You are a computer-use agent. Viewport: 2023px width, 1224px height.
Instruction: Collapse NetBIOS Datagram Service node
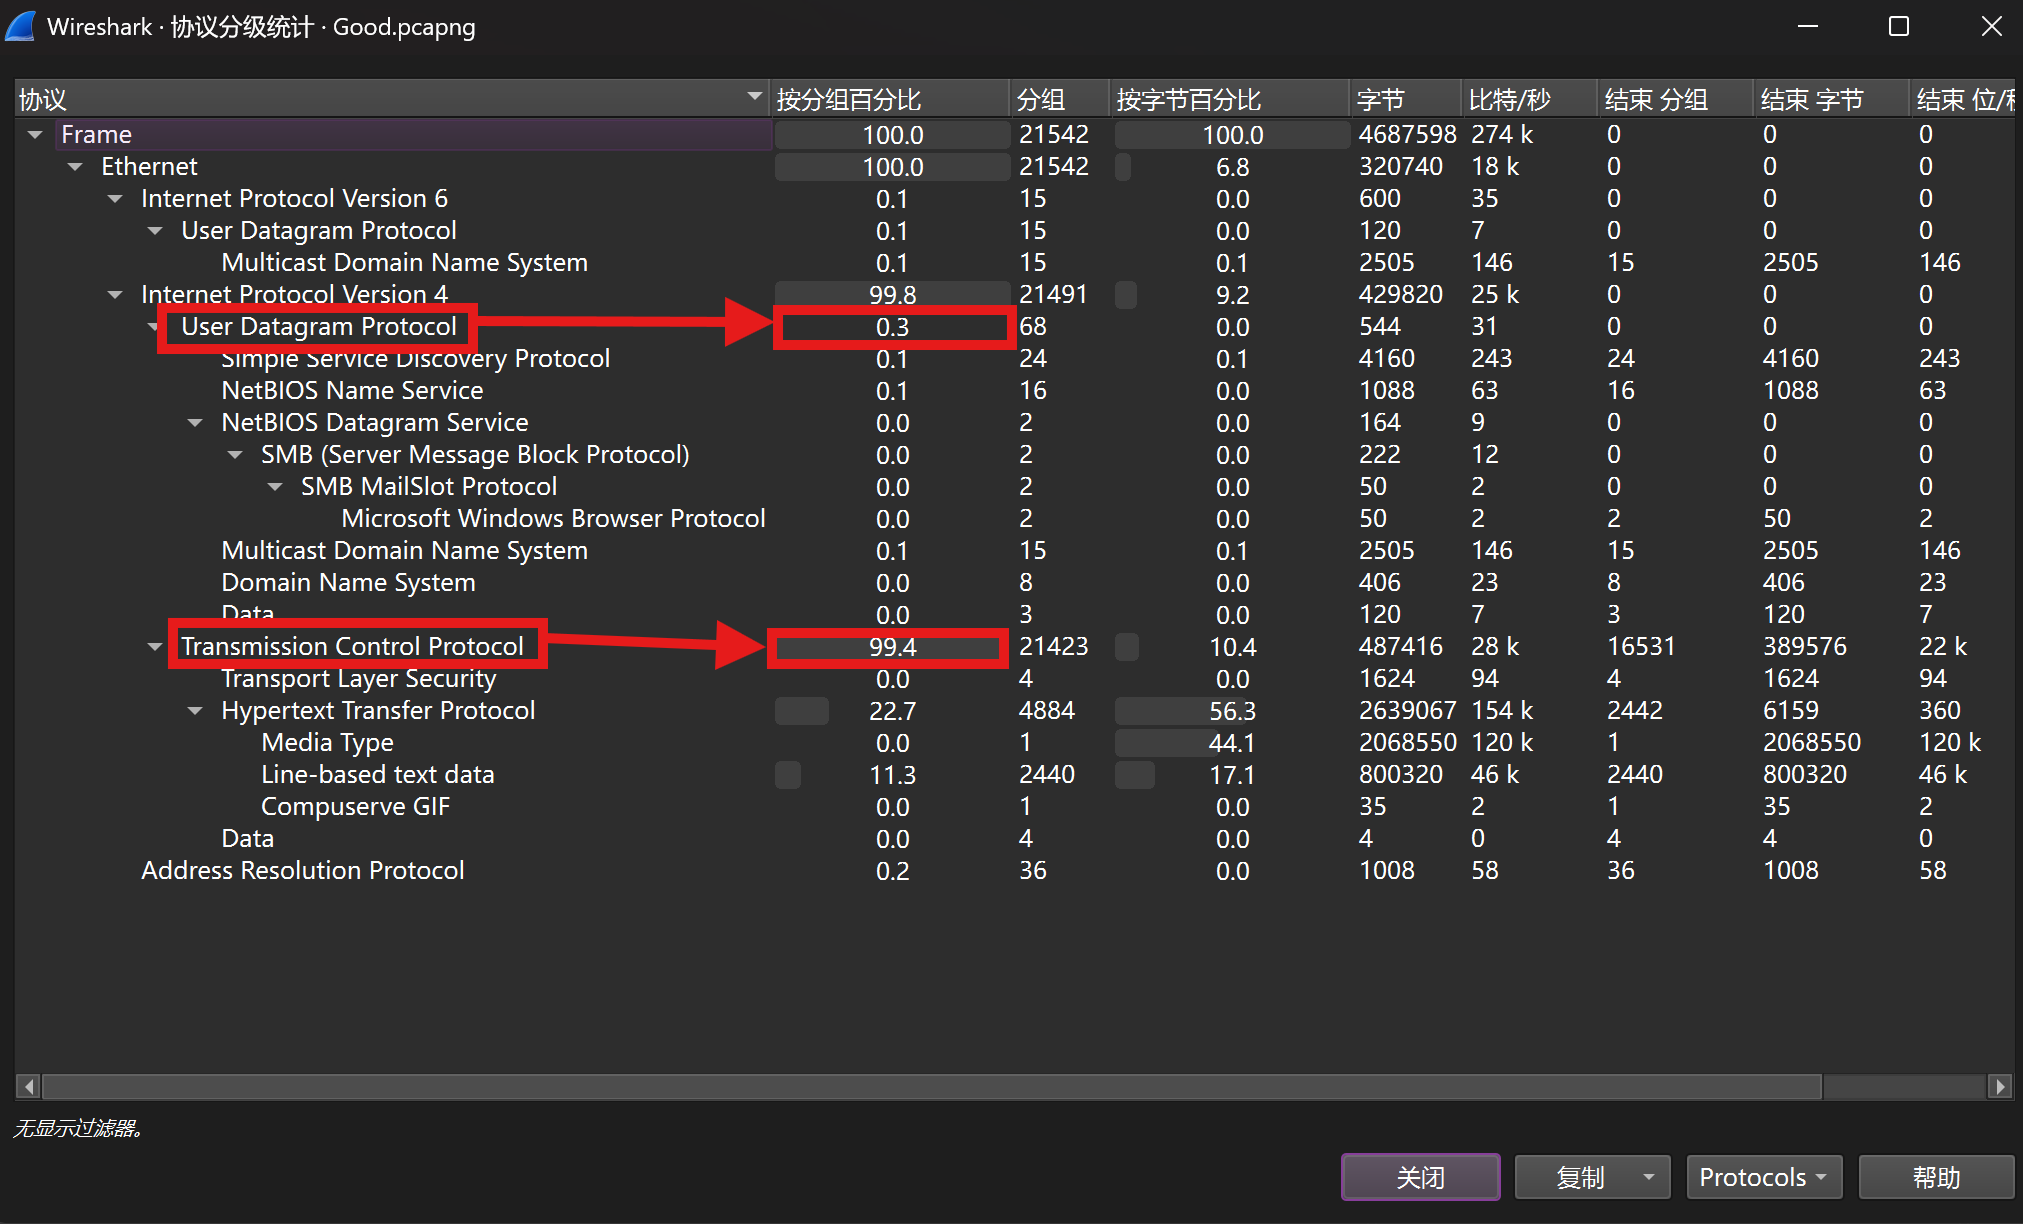click(x=196, y=422)
